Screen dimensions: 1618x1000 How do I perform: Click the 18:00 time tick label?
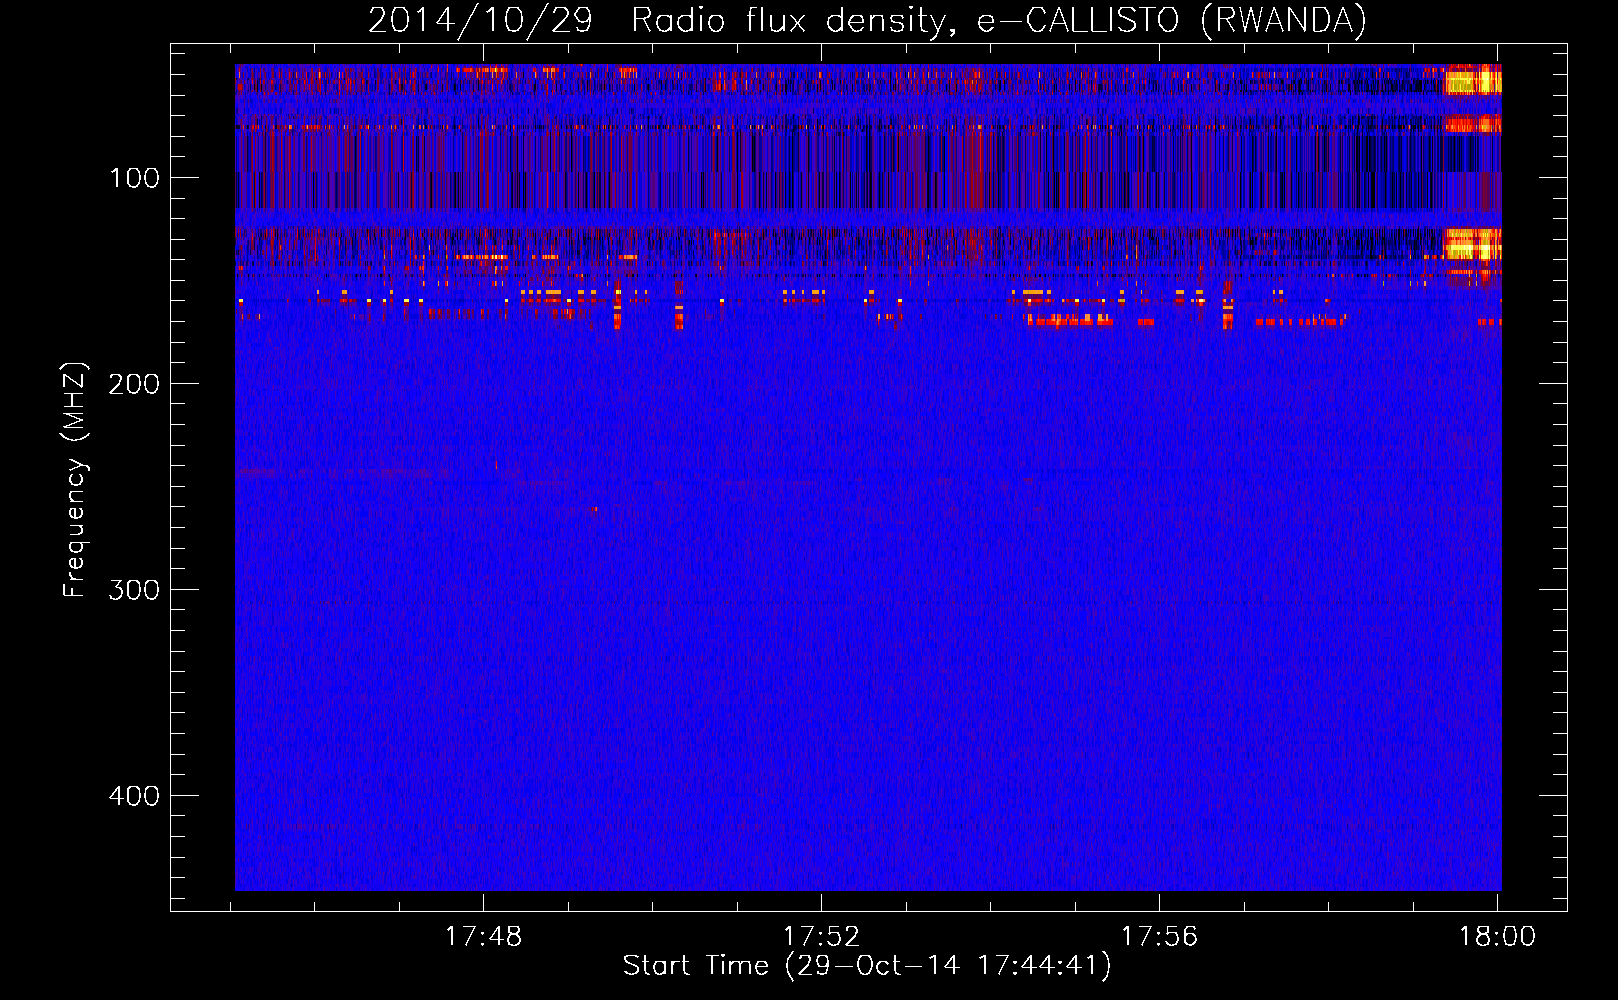pyautogui.click(x=1497, y=936)
